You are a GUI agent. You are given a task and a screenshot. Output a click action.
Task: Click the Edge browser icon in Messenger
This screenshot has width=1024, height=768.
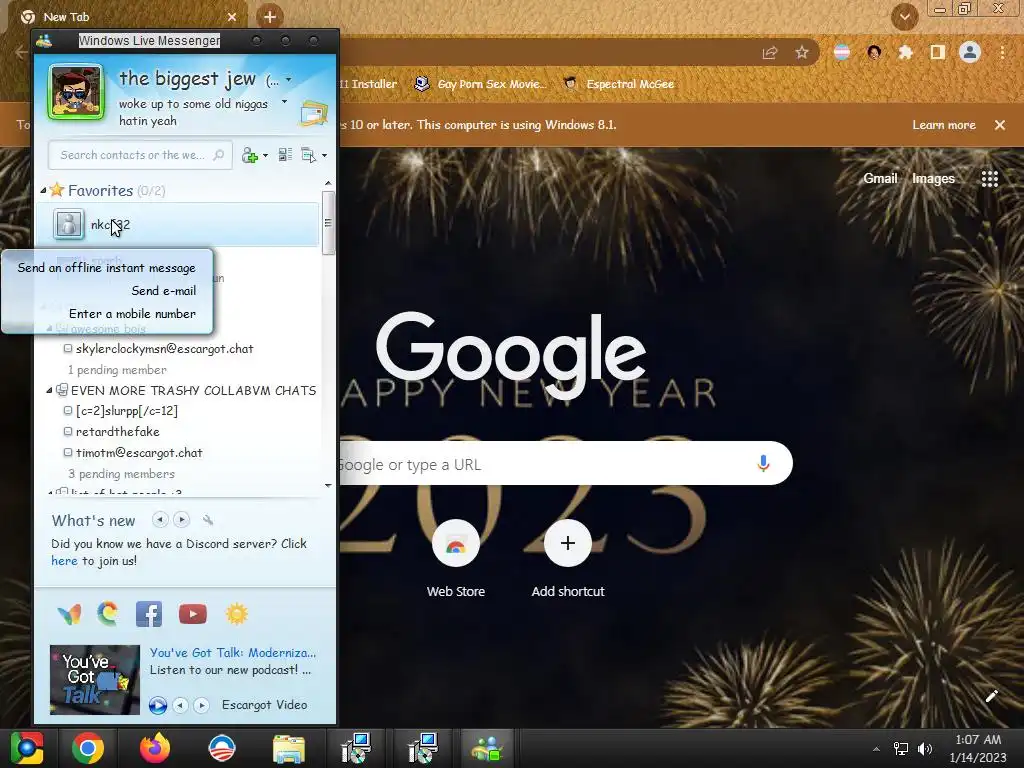tap(108, 613)
